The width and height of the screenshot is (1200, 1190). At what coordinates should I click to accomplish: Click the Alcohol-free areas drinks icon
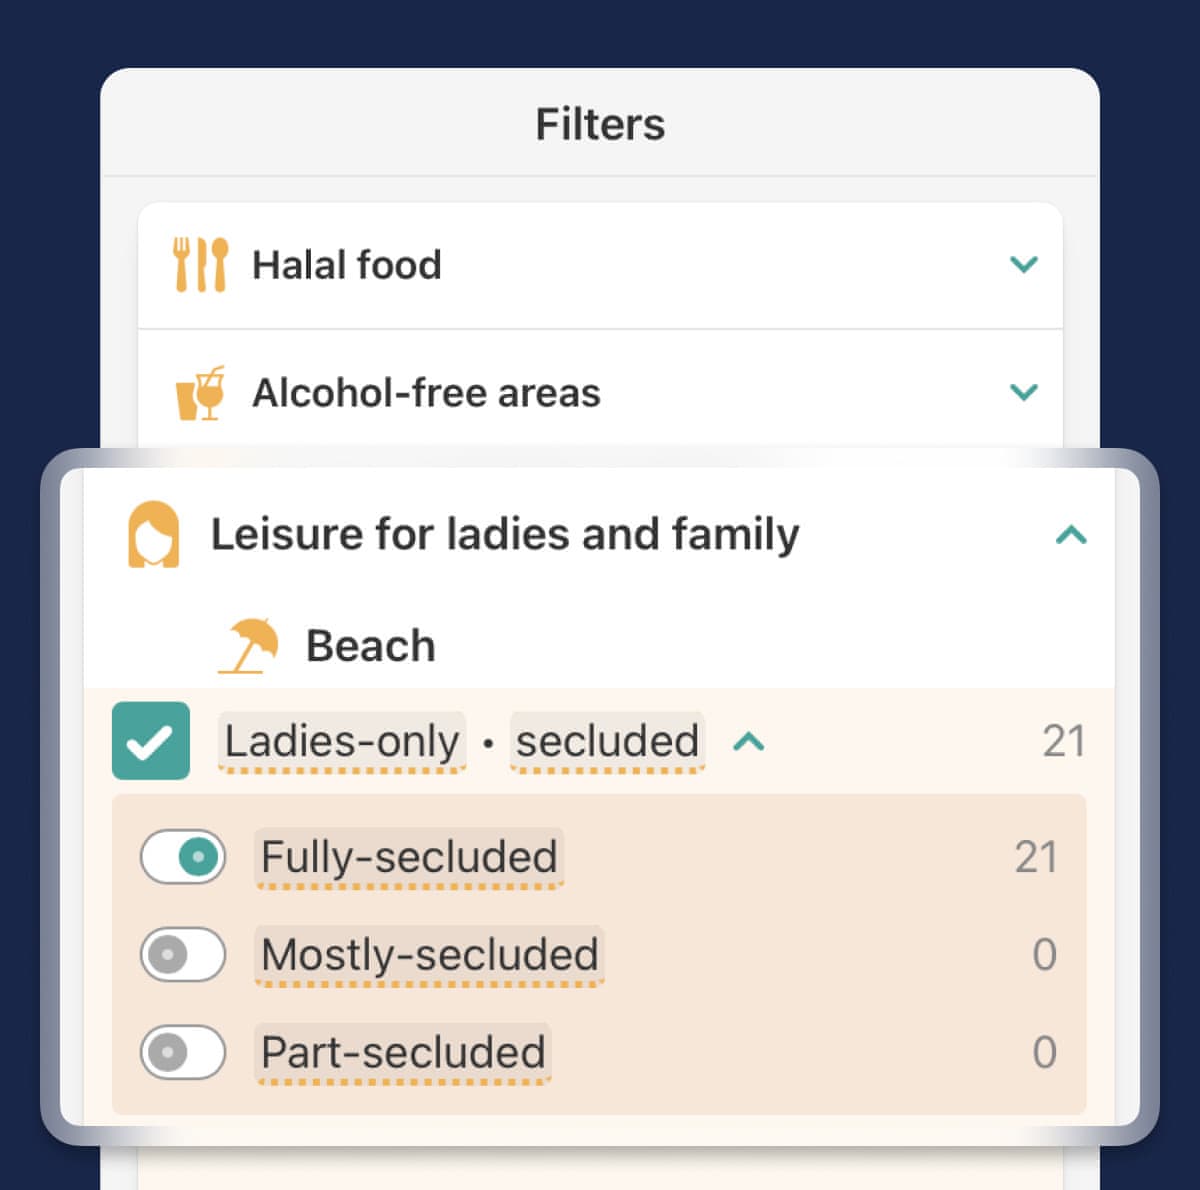tap(200, 393)
